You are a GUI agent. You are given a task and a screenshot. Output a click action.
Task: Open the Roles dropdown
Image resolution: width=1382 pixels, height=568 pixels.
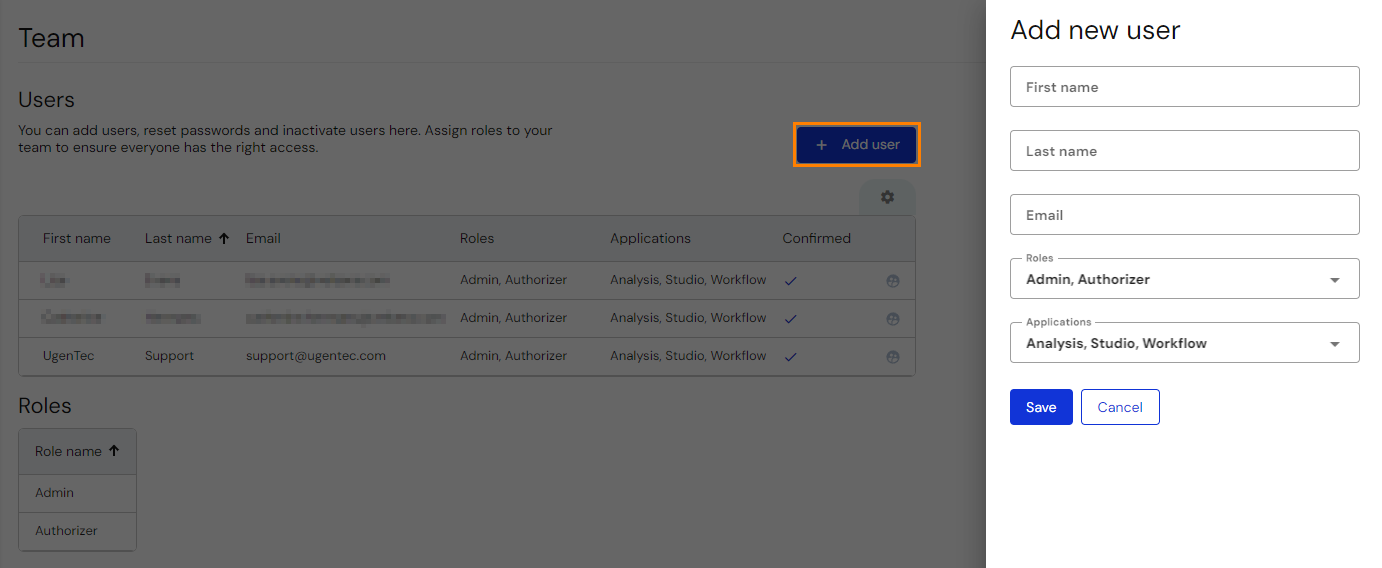click(1185, 279)
